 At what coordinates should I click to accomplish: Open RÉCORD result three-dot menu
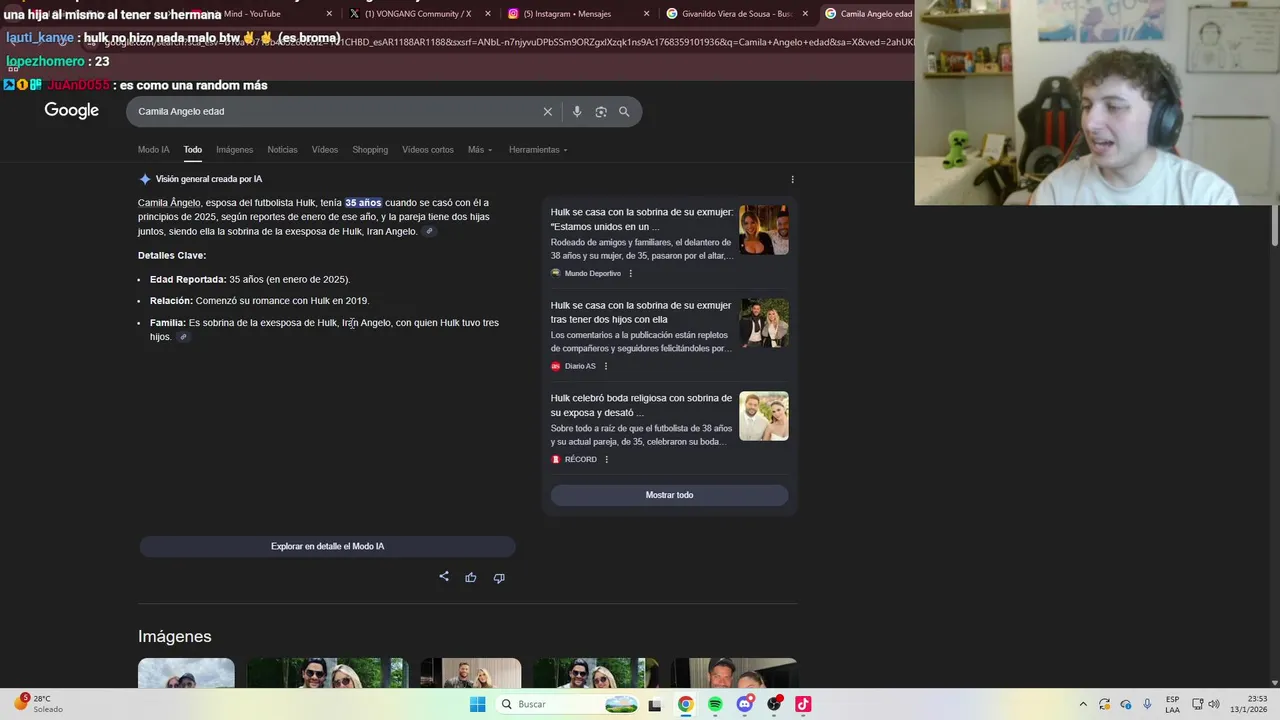tap(606, 460)
